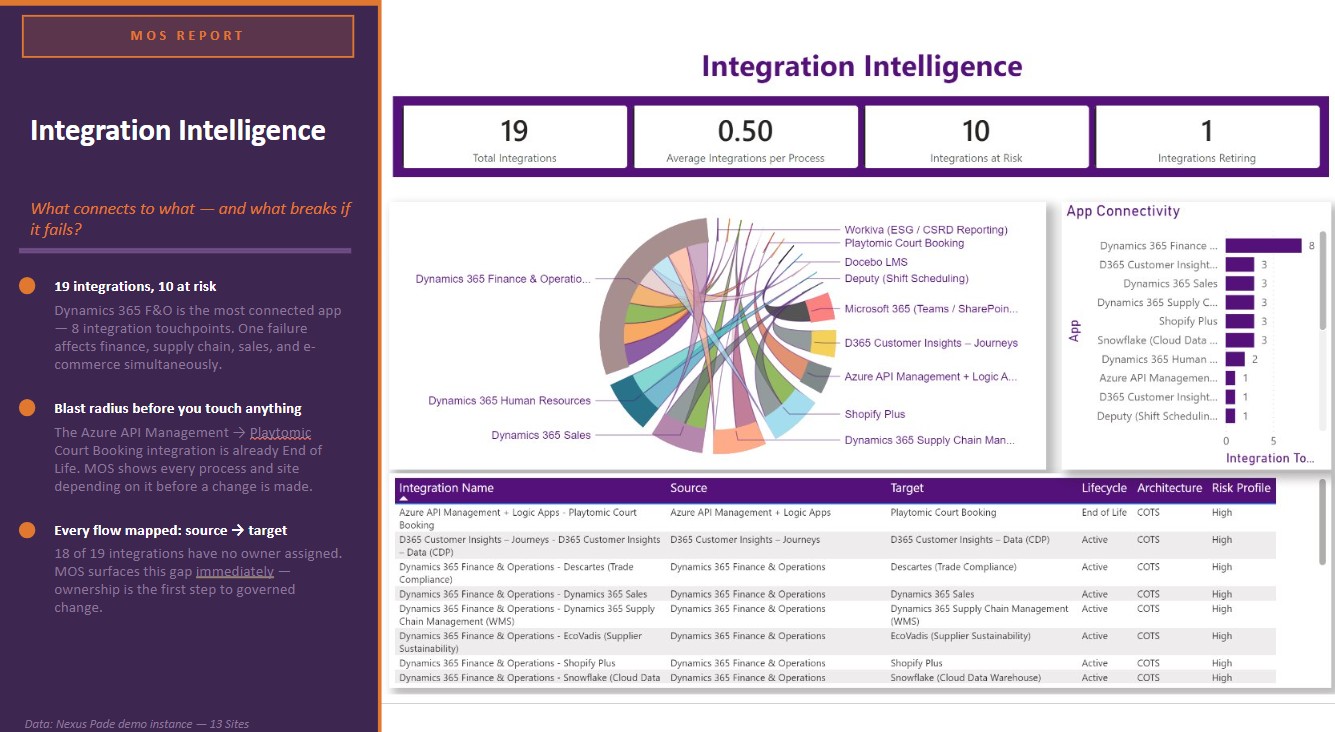
Task: Click the Dynamics 365 Finance bar with value 8
Action: point(1263,246)
